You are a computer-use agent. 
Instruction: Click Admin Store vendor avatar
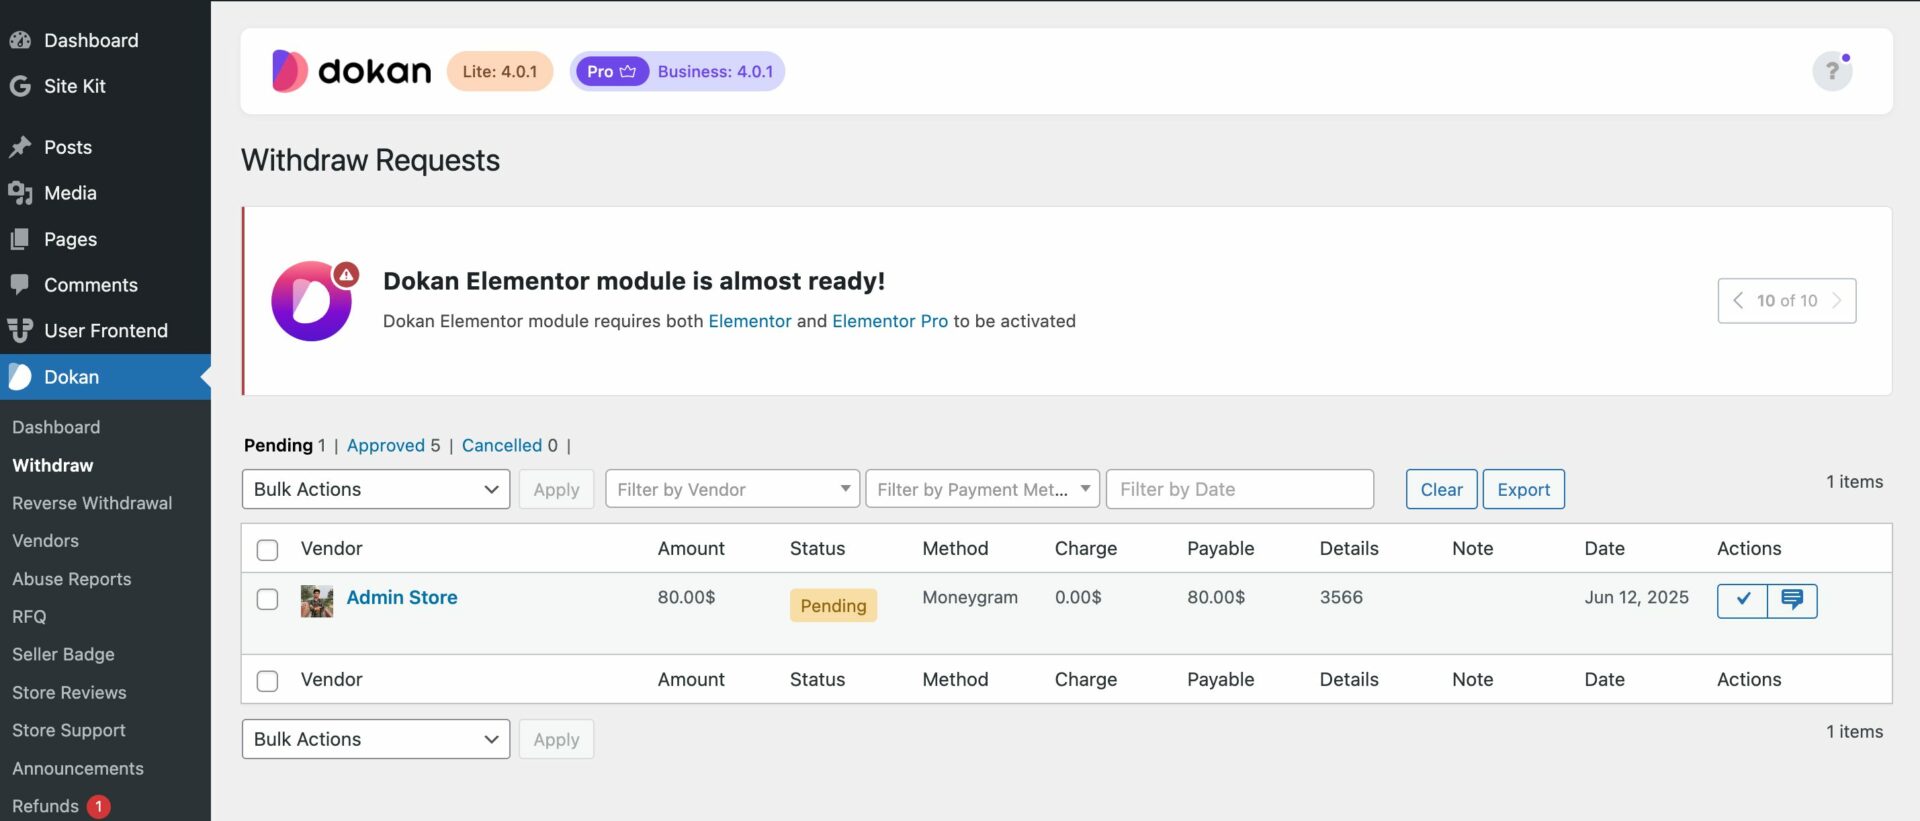click(x=317, y=601)
